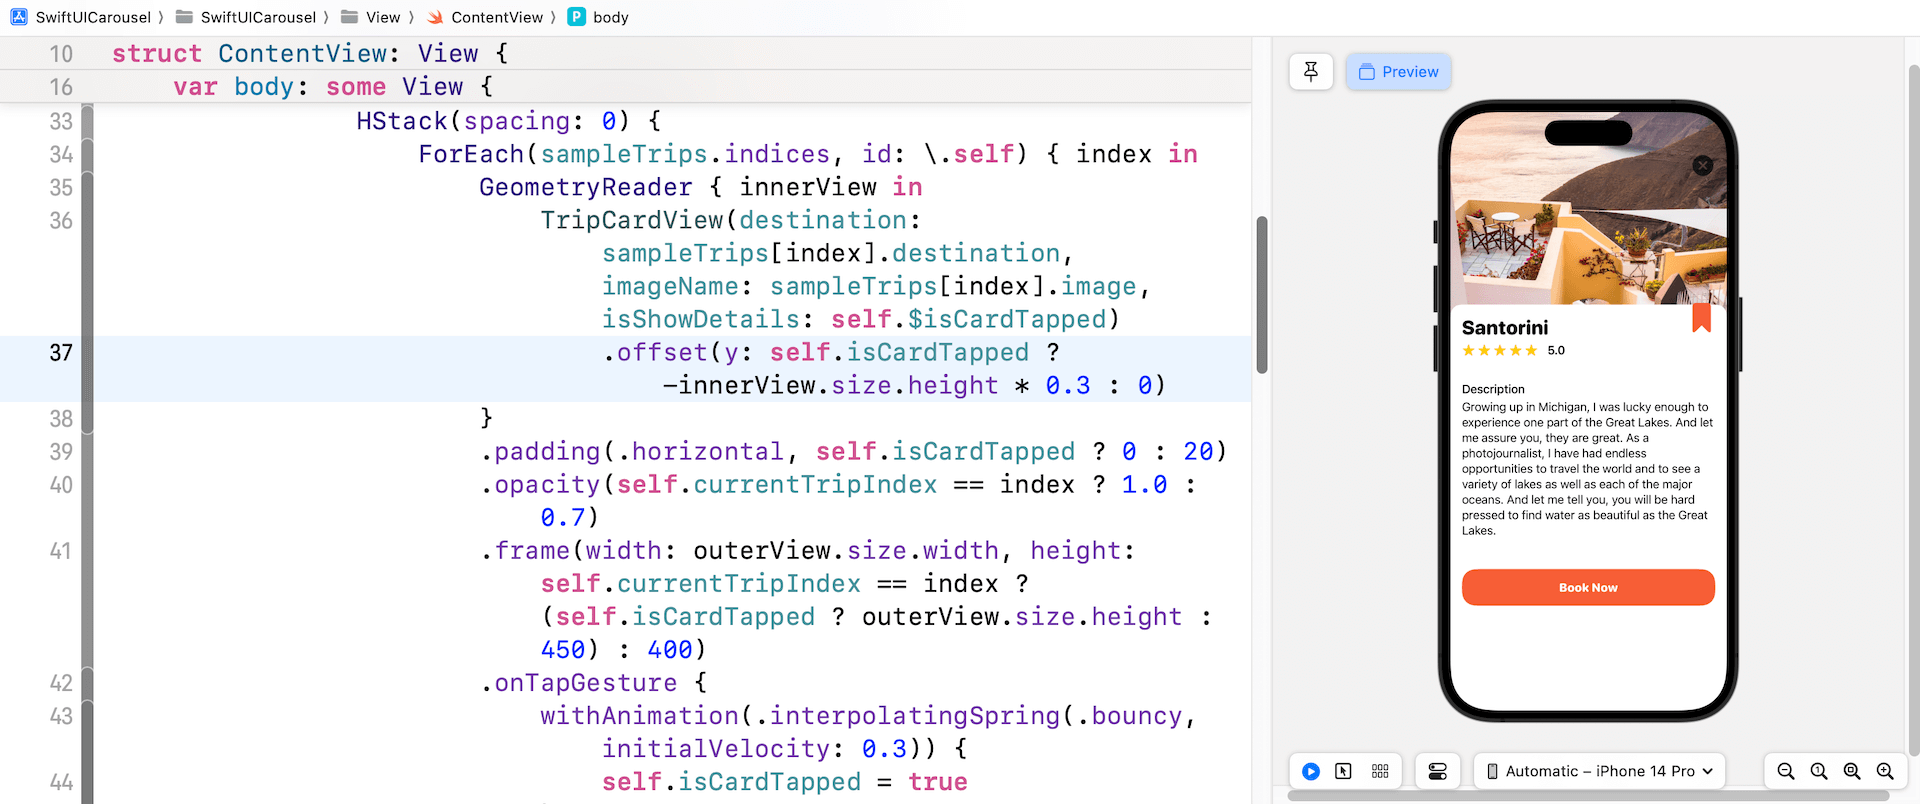Zoom preview to 100% actual size
Viewport: 1920px width, 804px height.
point(1819,771)
